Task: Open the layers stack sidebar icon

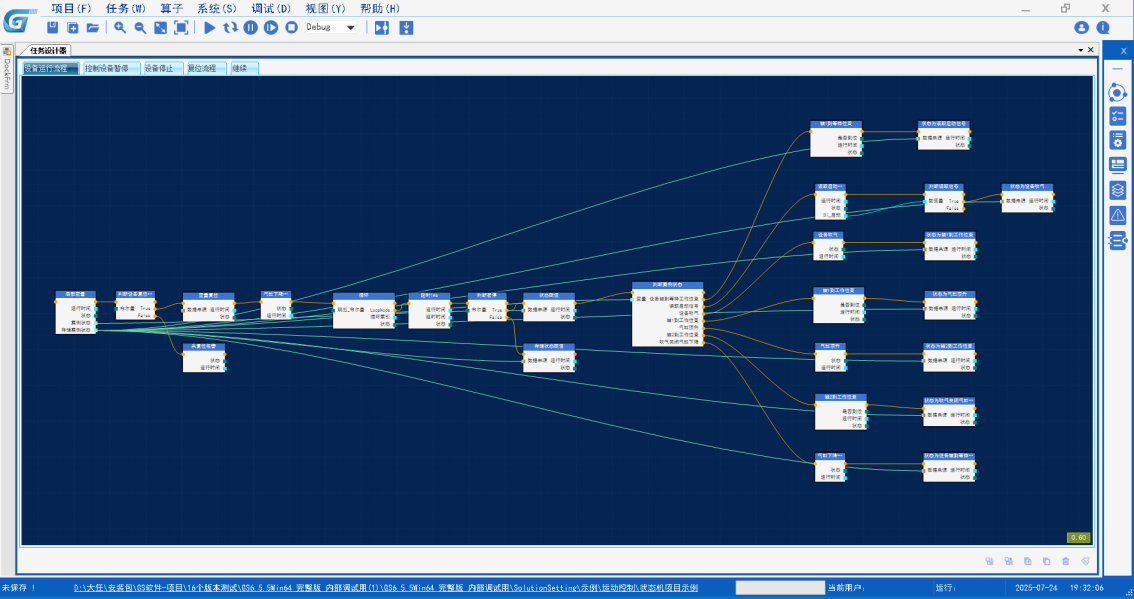Action: (1117, 190)
